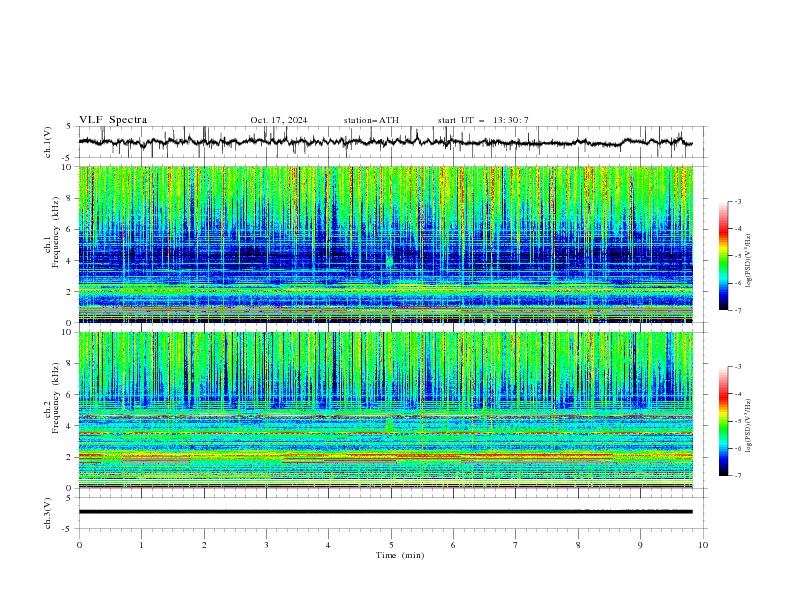The height and width of the screenshot is (612, 792).
Task: Click the 'log(PSD)(V²/Hz)' label beside ch.1 colorbar
Action: tap(749, 261)
